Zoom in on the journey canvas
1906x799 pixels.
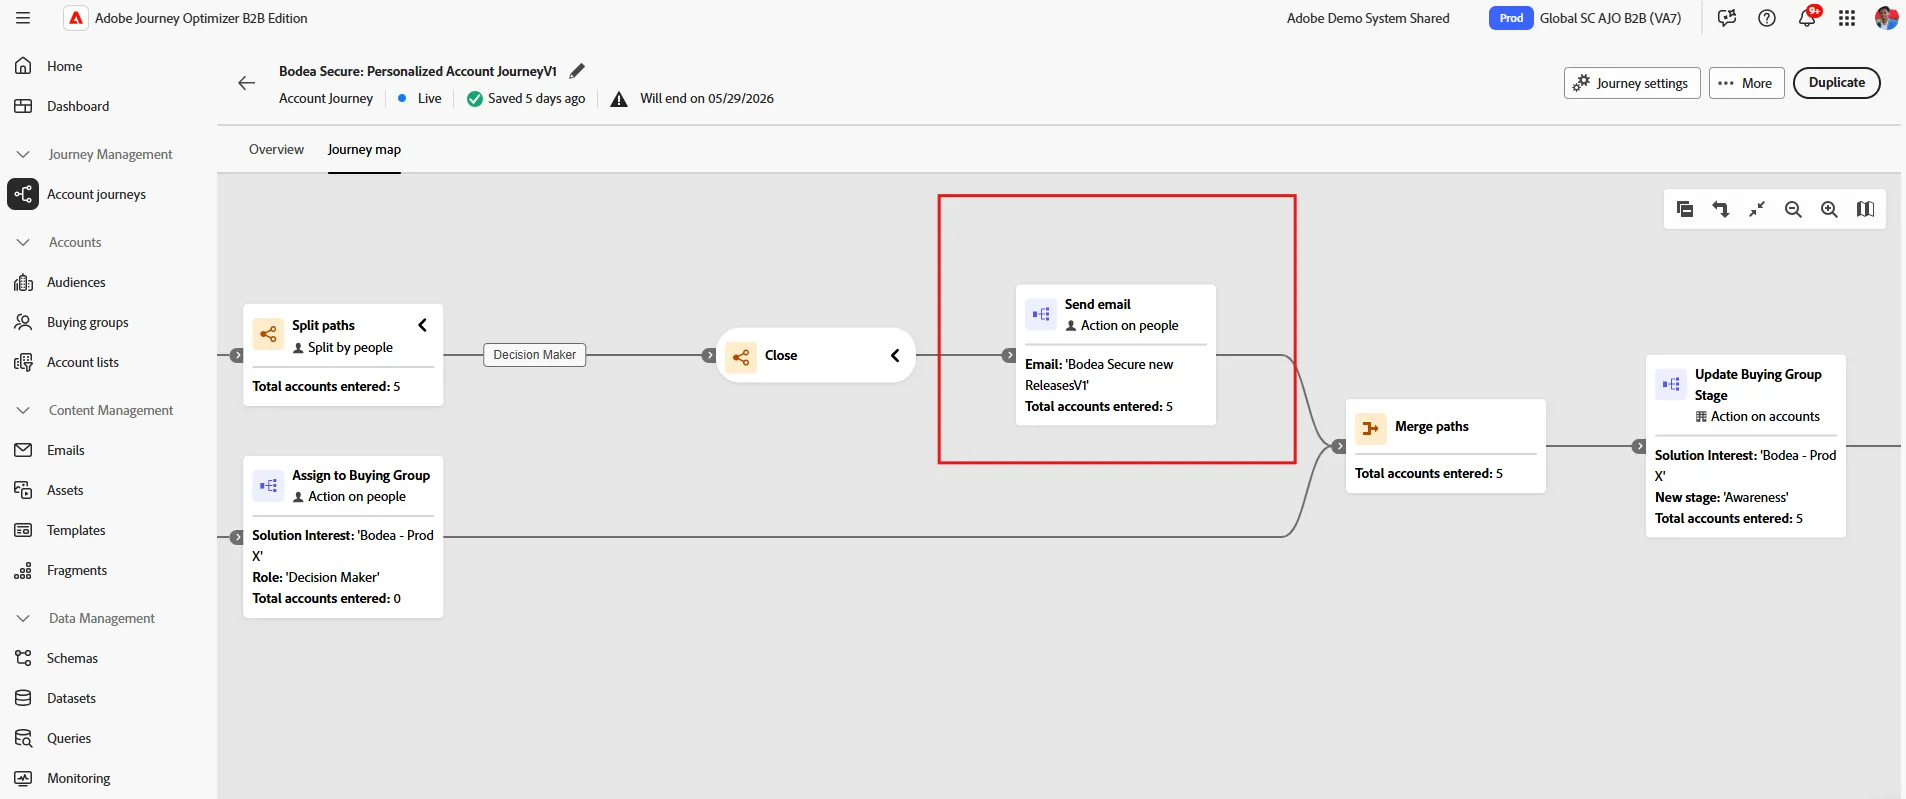(x=1829, y=209)
